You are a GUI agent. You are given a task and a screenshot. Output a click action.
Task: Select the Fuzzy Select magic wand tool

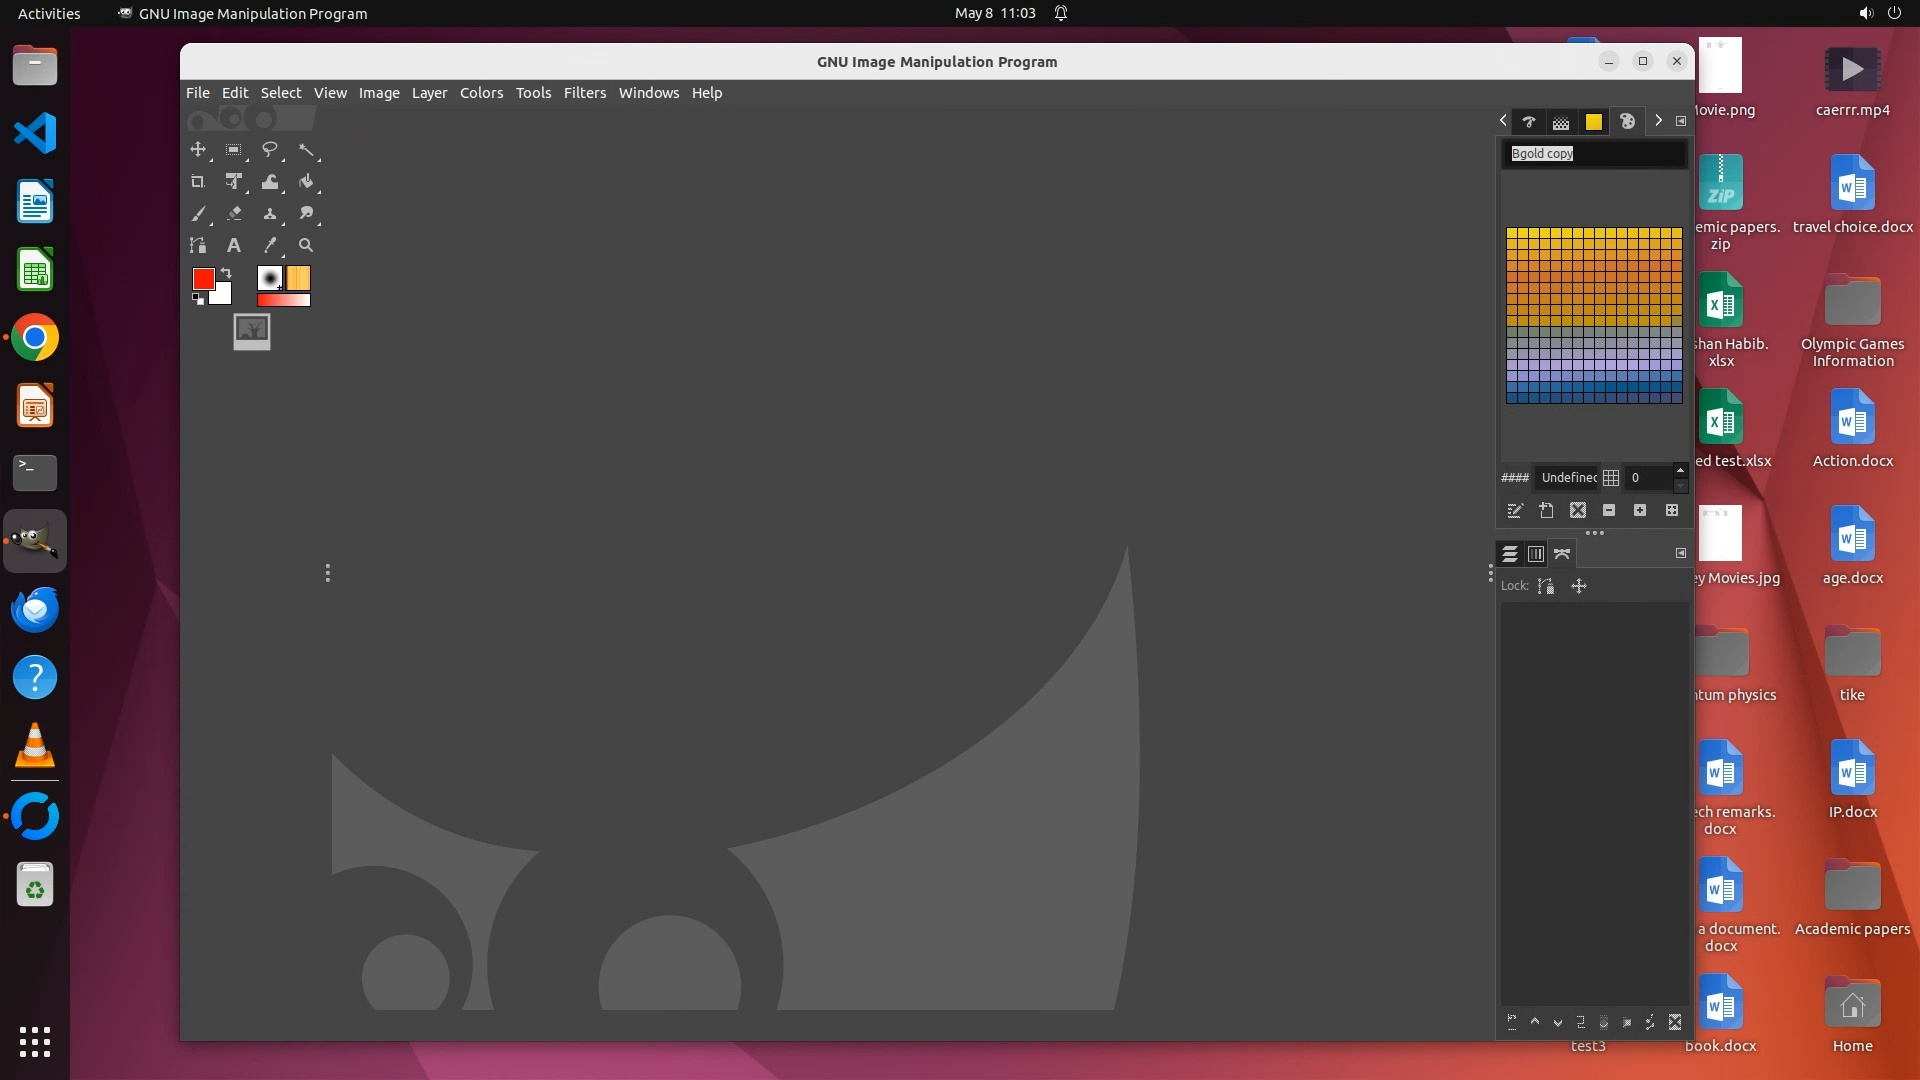tap(306, 150)
